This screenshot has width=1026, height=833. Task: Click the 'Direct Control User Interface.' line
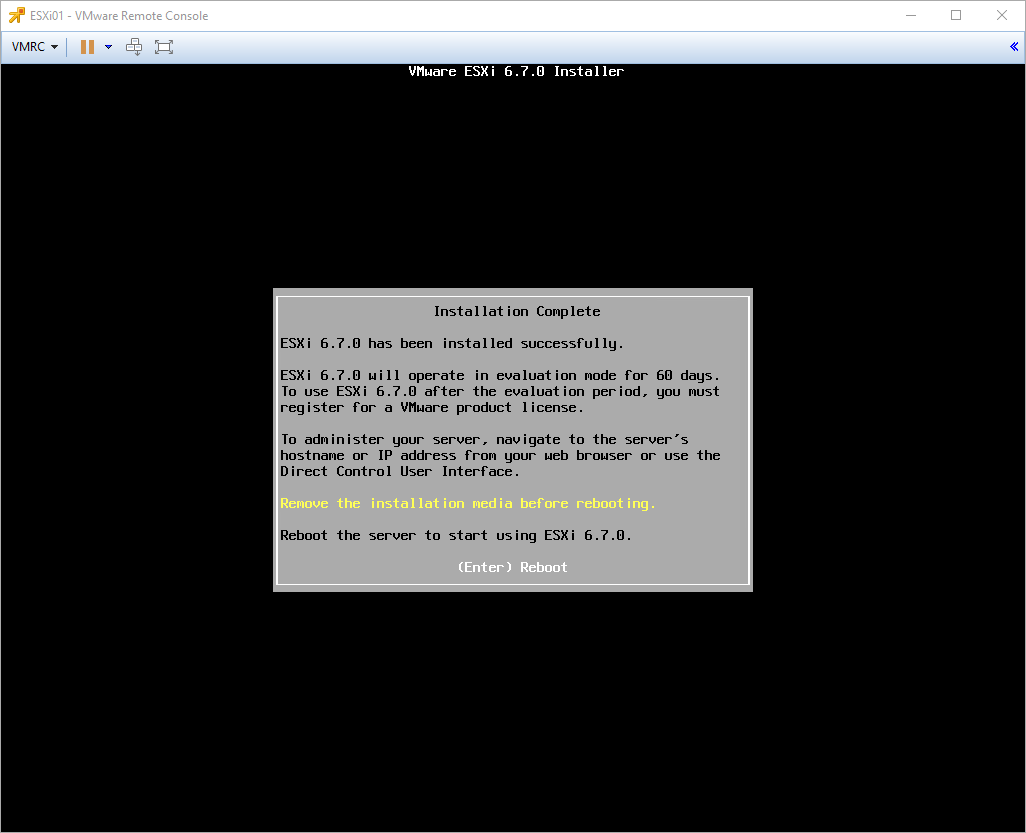[400, 471]
